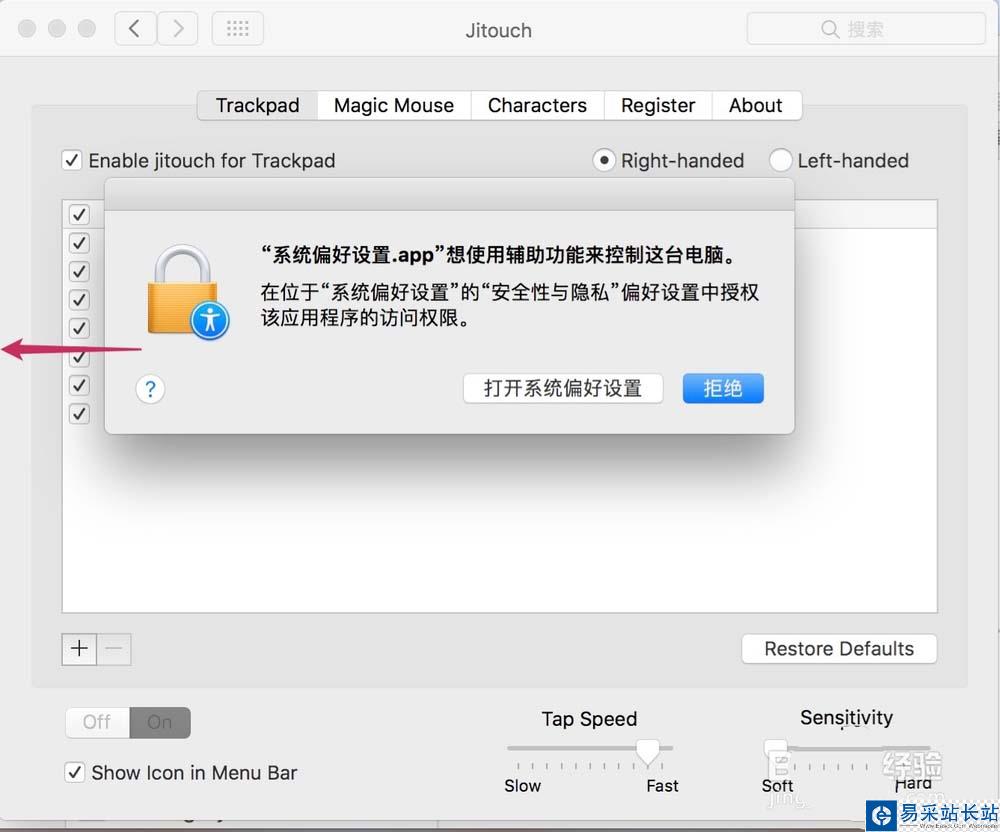Click the forward navigation arrow
1000x832 pixels.
coord(177,29)
